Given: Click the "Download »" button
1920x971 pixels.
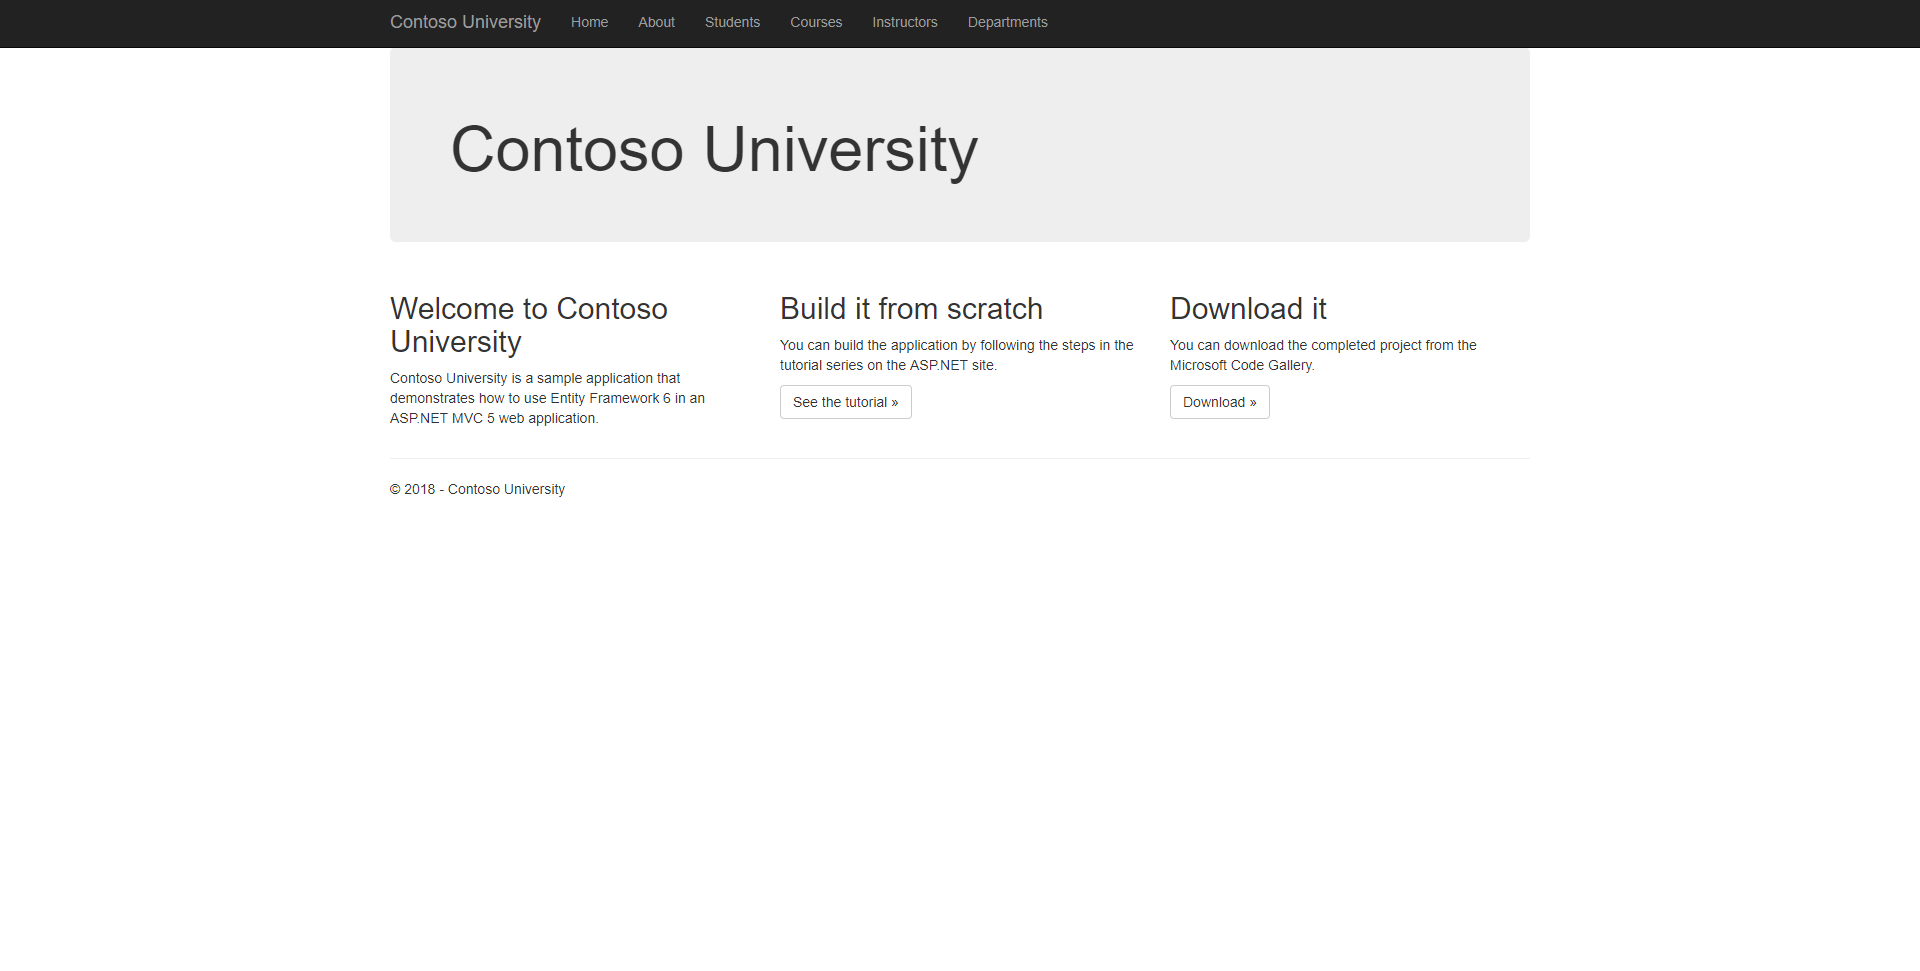Looking at the screenshot, I should tap(1219, 402).
